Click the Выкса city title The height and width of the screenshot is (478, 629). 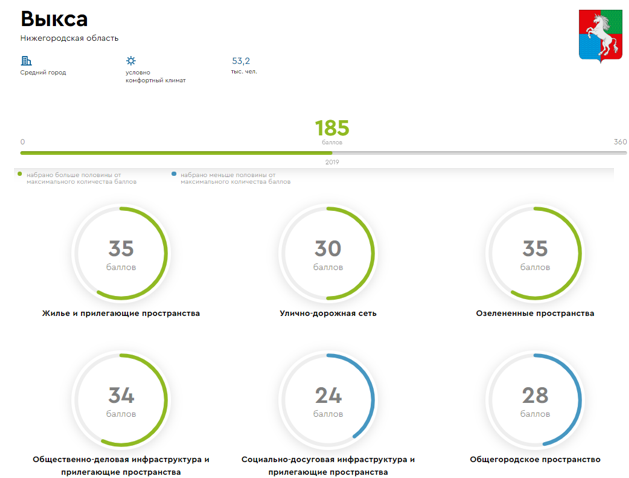(x=54, y=19)
